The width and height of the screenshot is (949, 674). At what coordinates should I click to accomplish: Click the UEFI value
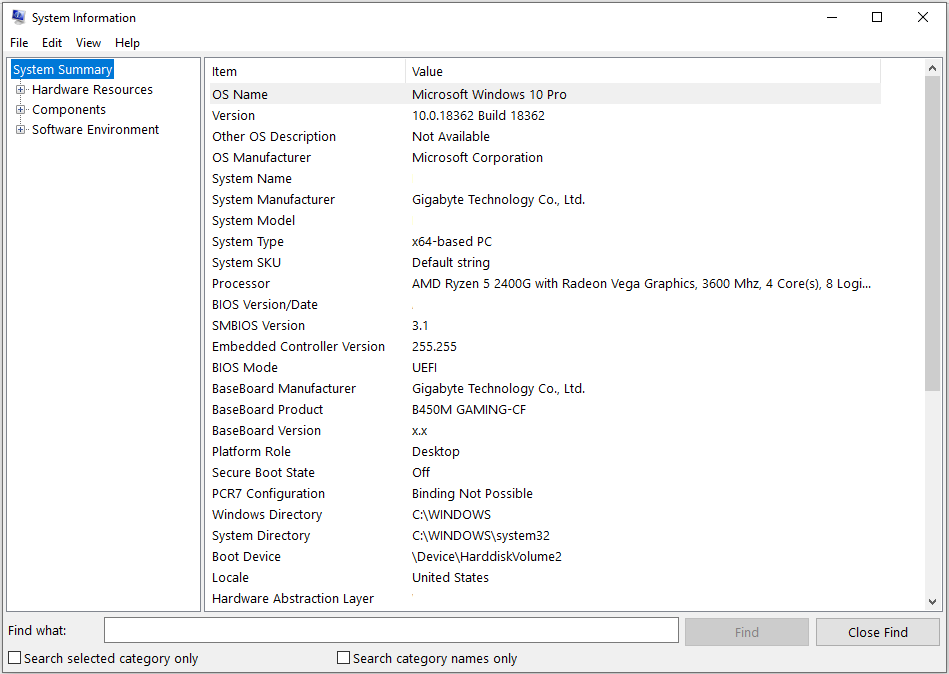(425, 368)
